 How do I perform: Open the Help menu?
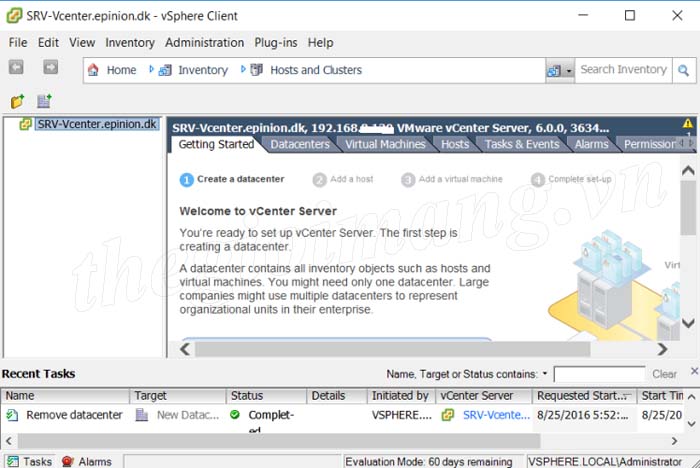point(321,42)
